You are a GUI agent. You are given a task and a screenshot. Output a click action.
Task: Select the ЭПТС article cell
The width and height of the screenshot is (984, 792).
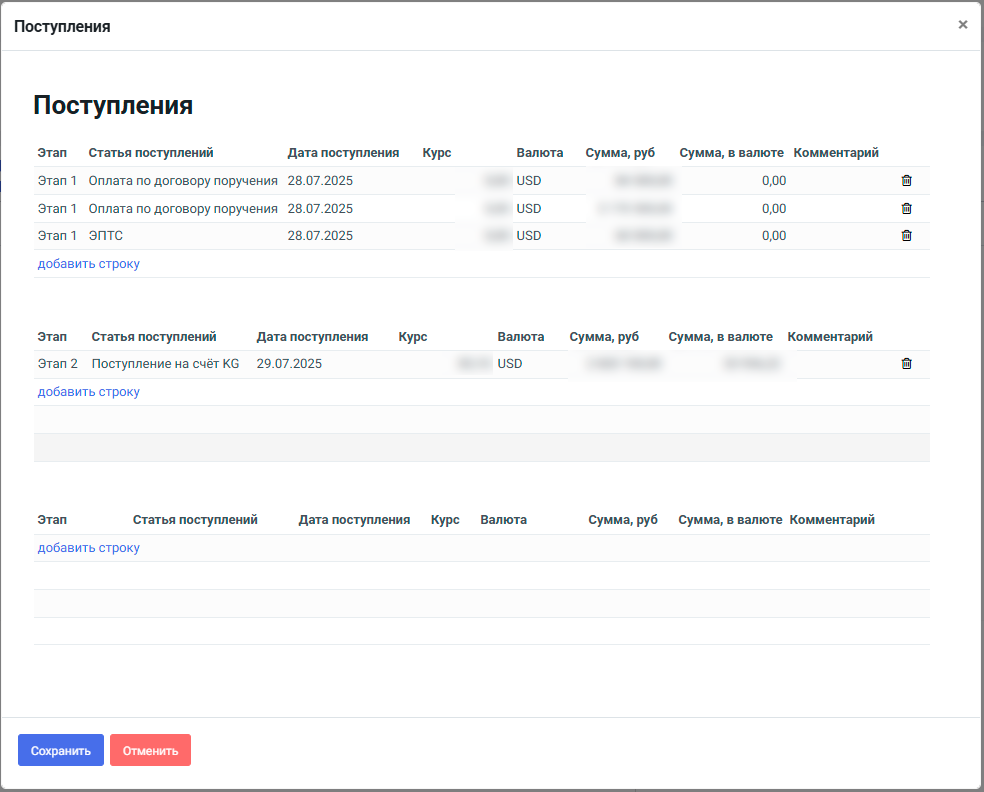[x=106, y=236]
